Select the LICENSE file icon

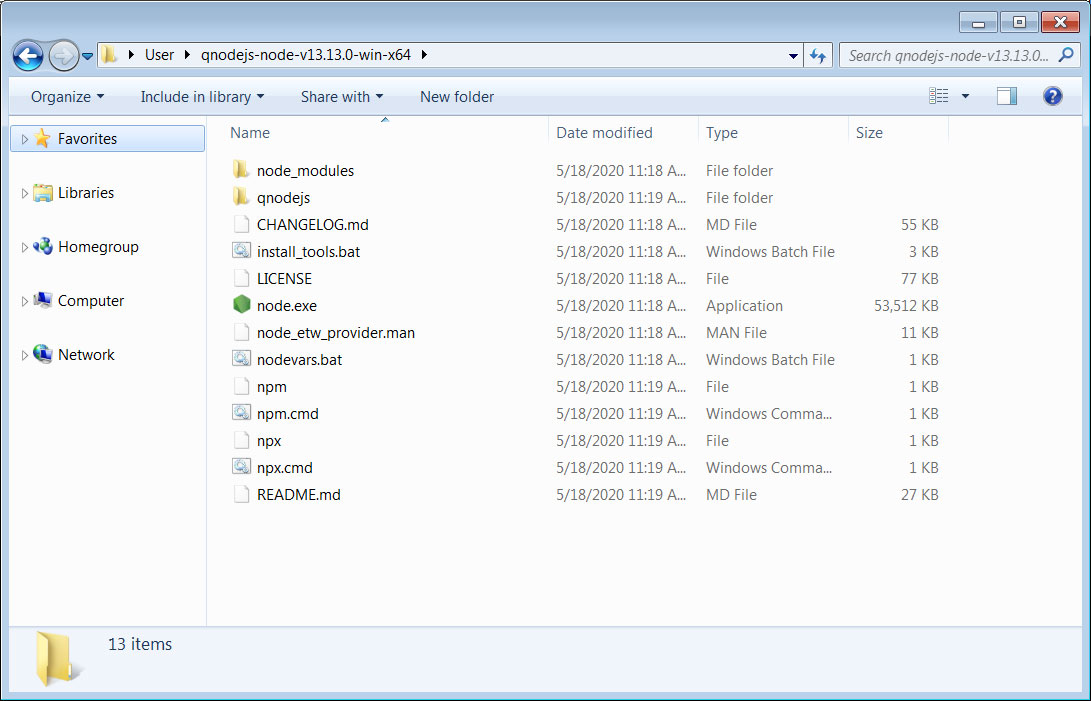pos(241,278)
